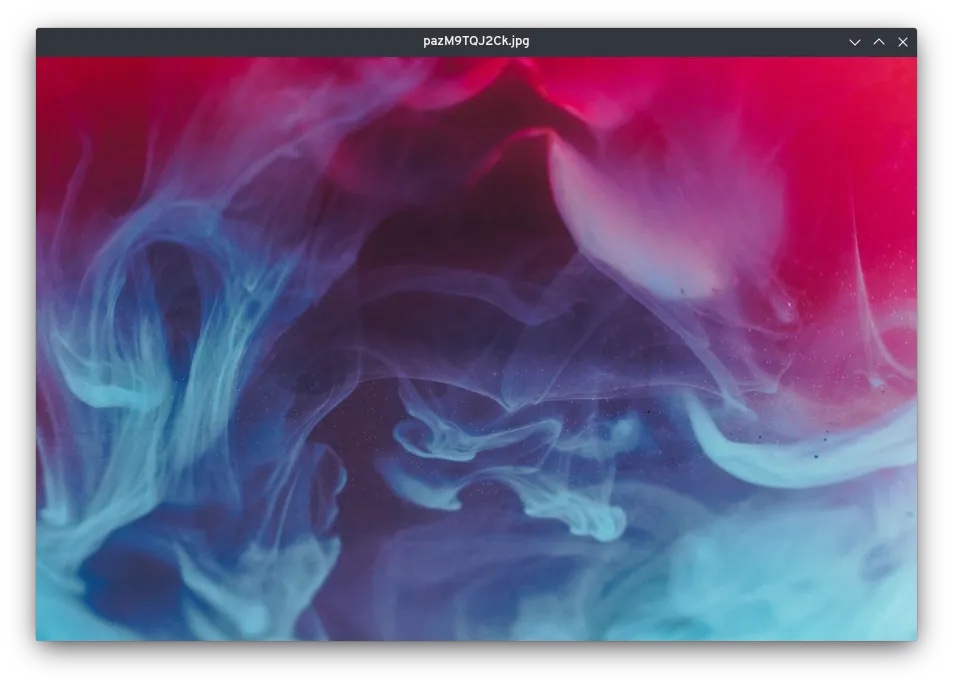This screenshot has width=953, height=685.
Task: Maximize the image viewer window
Action: pyautogui.click(x=879, y=42)
